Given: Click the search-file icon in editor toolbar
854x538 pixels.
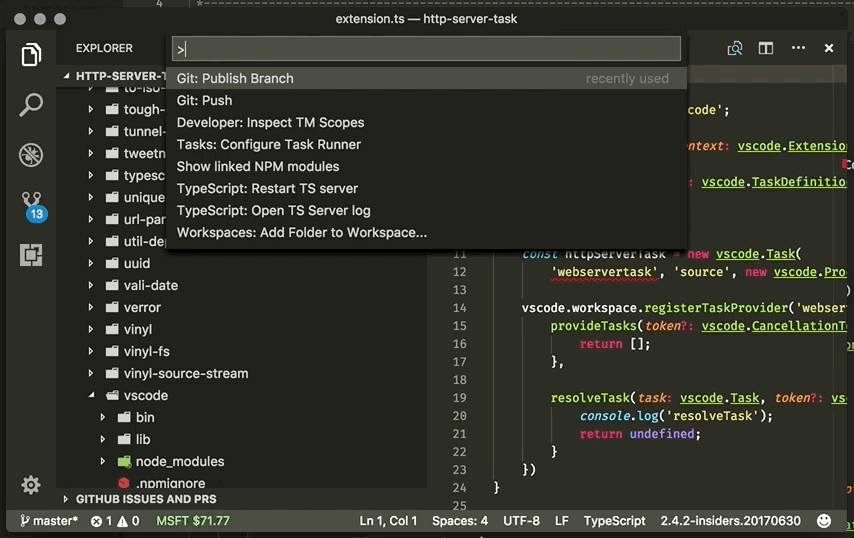Looking at the screenshot, I should 735,48.
